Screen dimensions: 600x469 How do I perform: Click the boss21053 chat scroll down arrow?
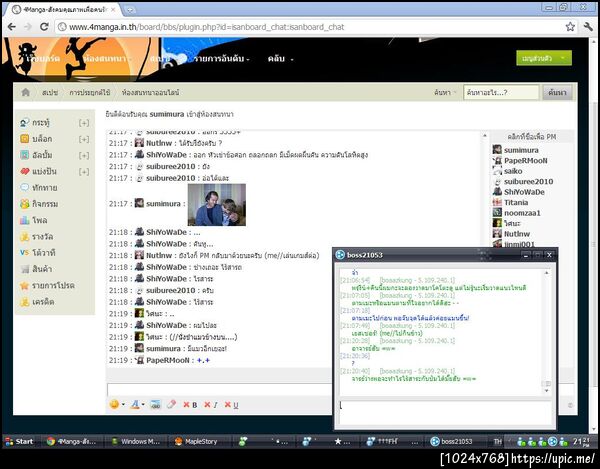coord(546,391)
